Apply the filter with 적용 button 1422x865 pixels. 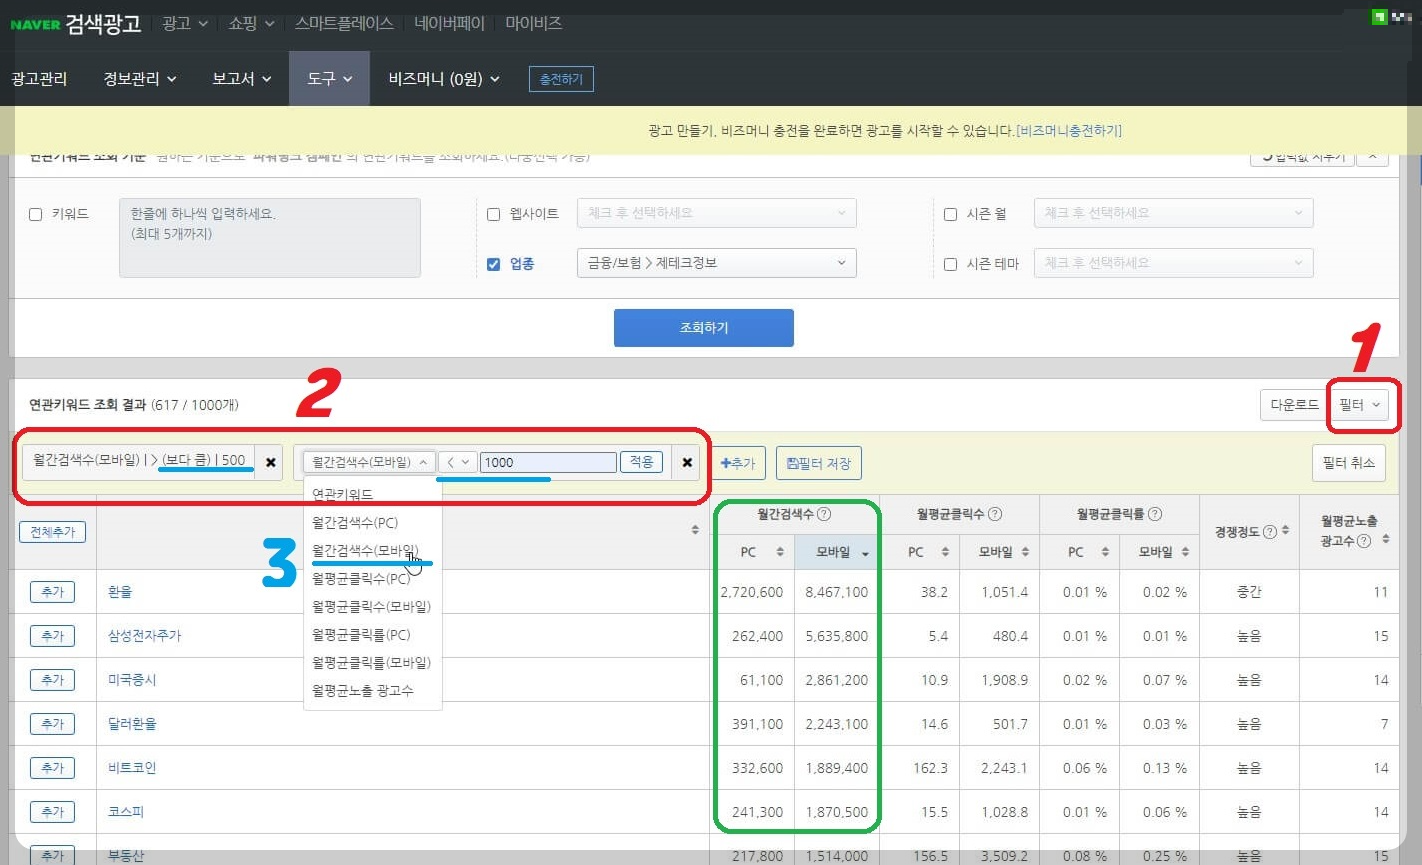coord(641,462)
